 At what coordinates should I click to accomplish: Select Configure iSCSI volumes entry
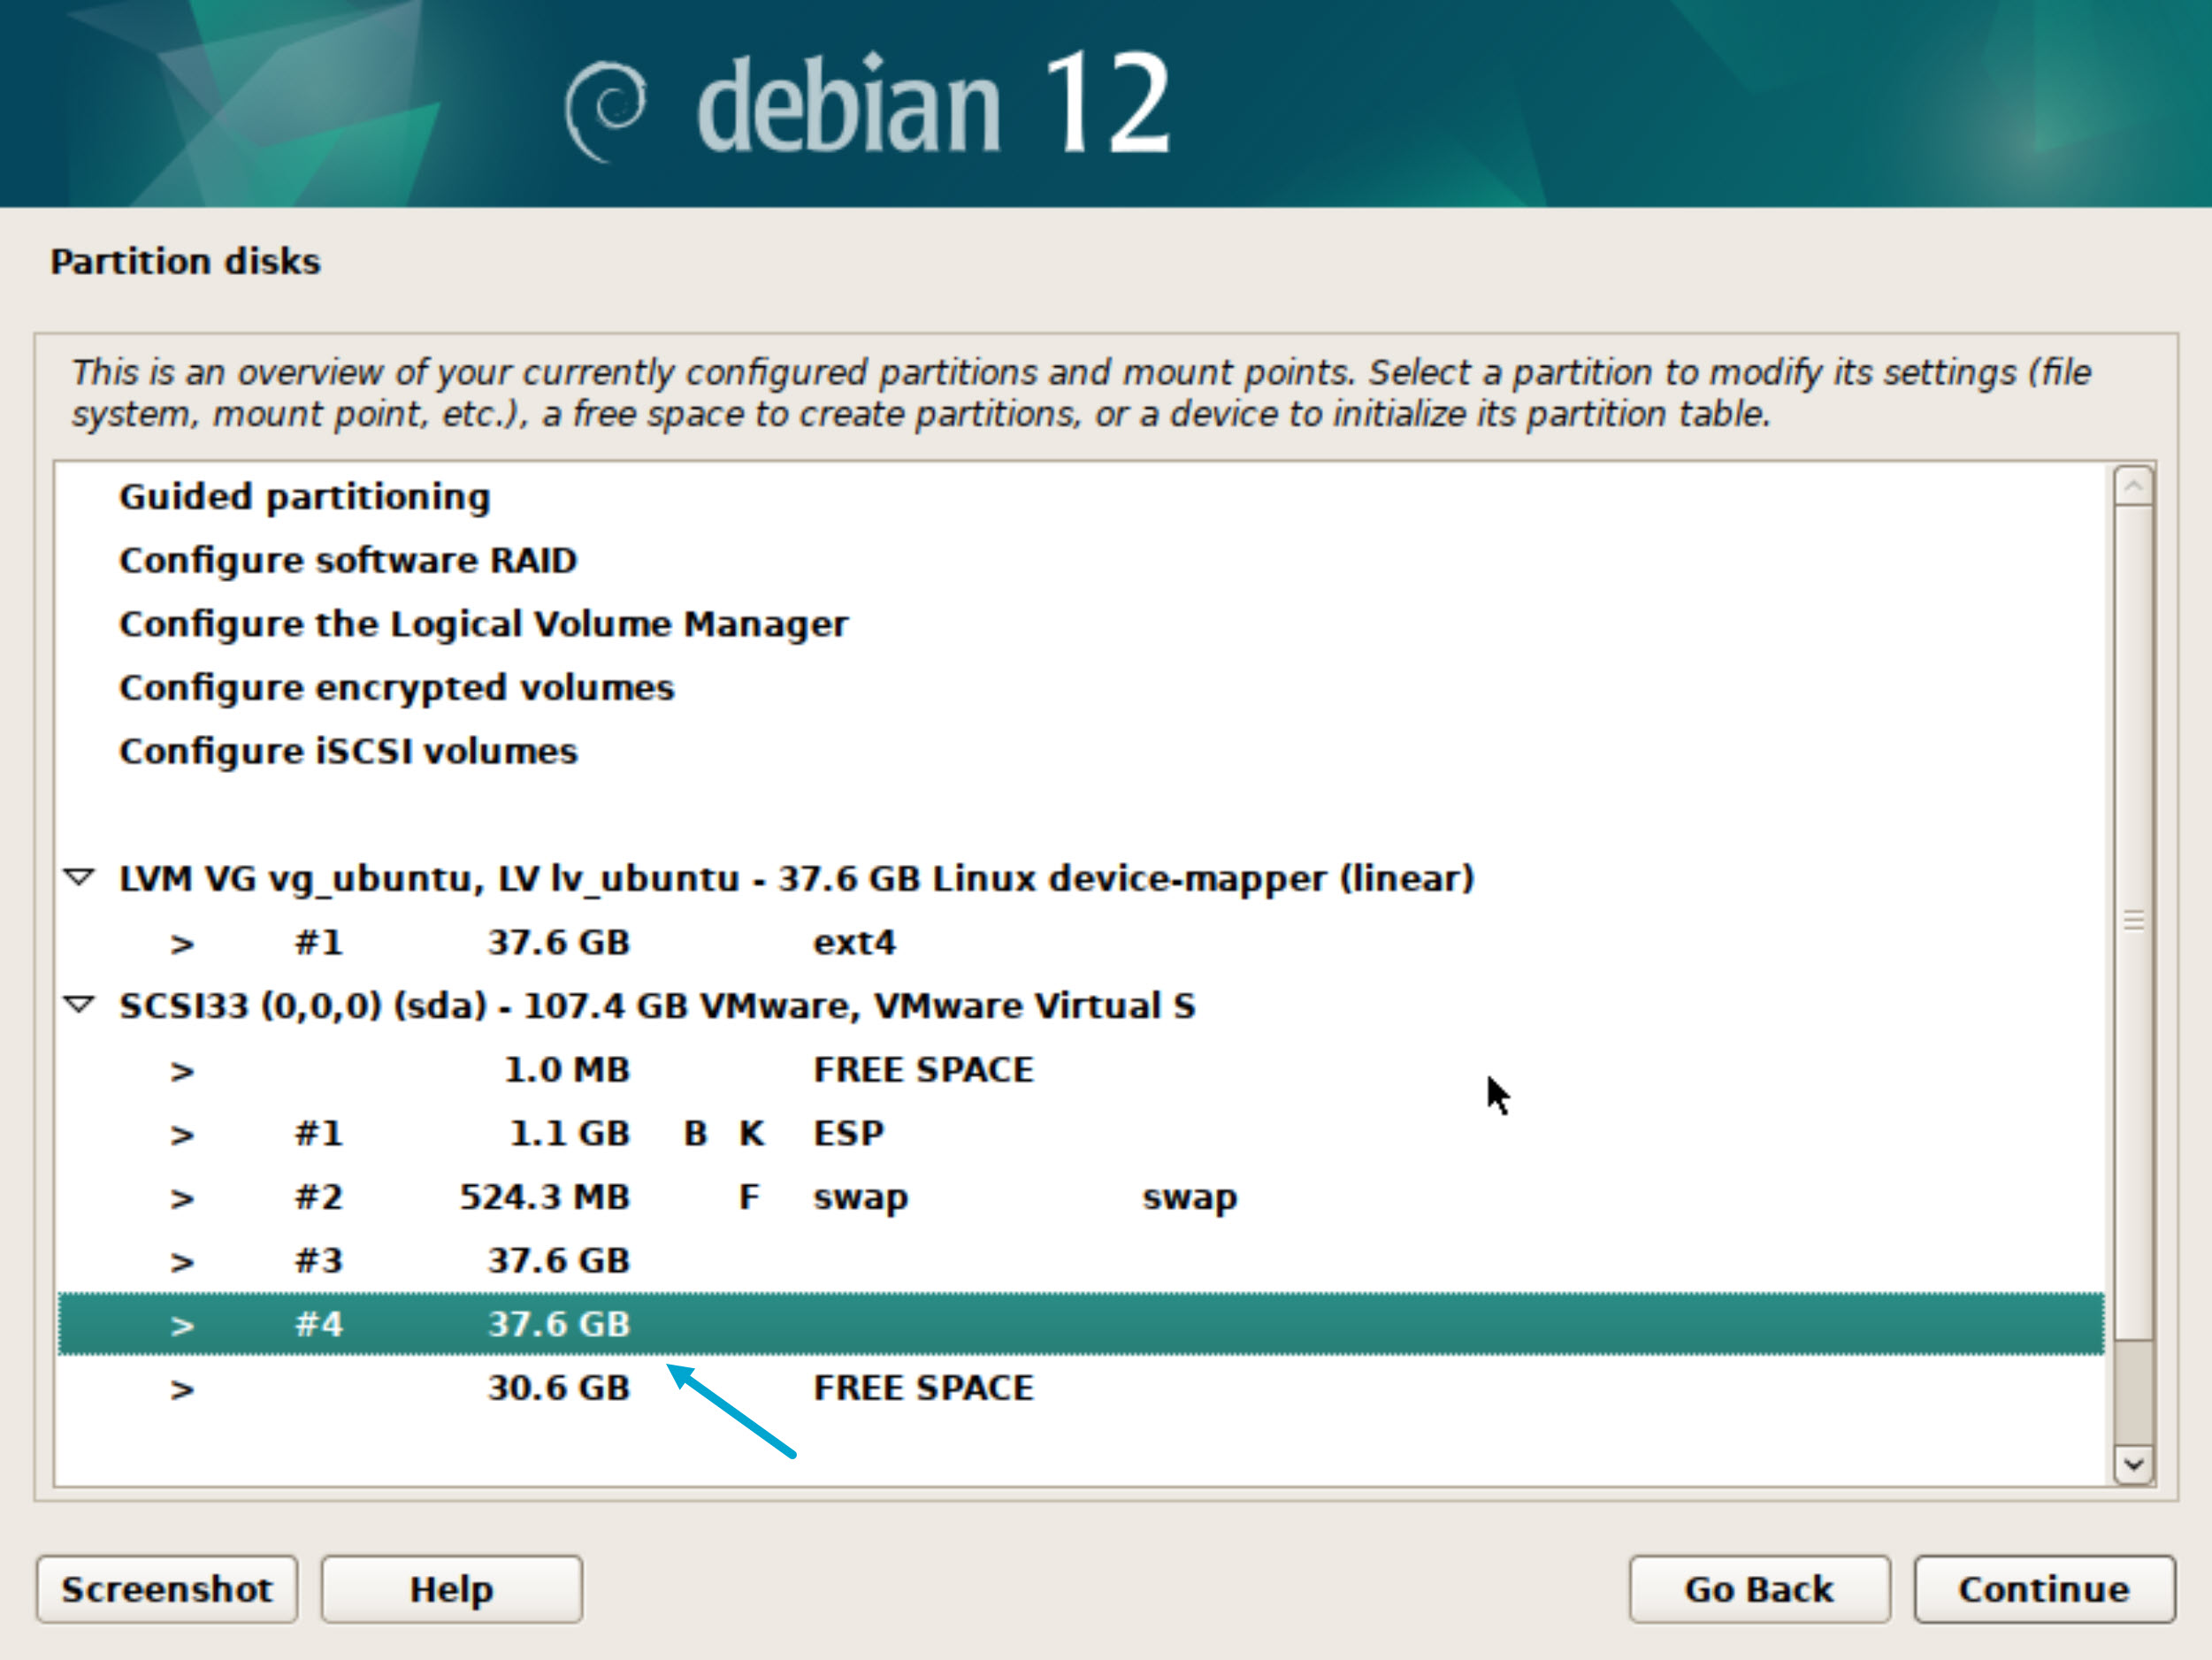[347, 751]
